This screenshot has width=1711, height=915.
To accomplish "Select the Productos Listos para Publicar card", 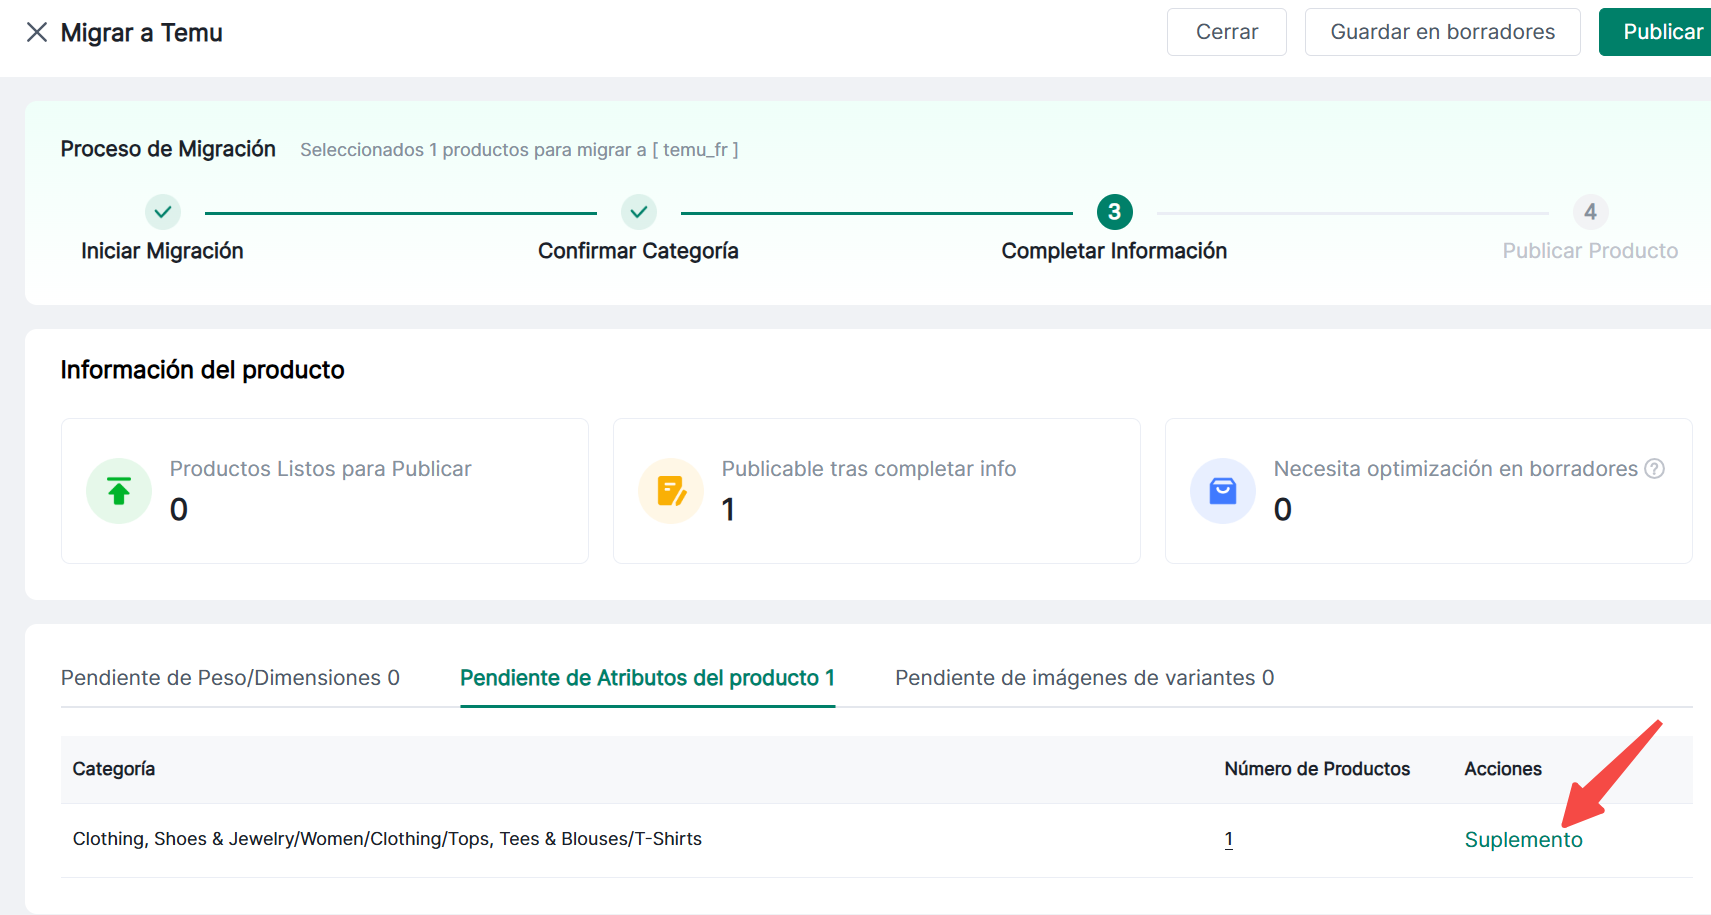I will (x=324, y=491).
